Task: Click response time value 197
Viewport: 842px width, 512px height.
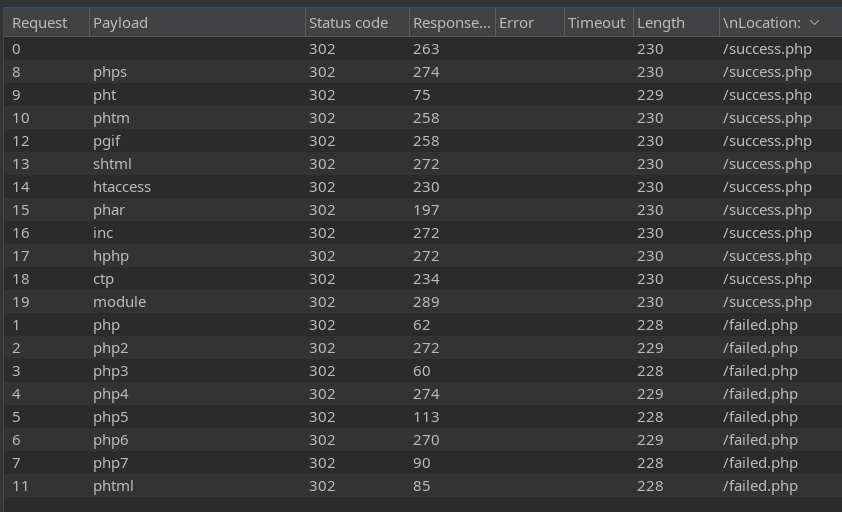Action: point(426,210)
